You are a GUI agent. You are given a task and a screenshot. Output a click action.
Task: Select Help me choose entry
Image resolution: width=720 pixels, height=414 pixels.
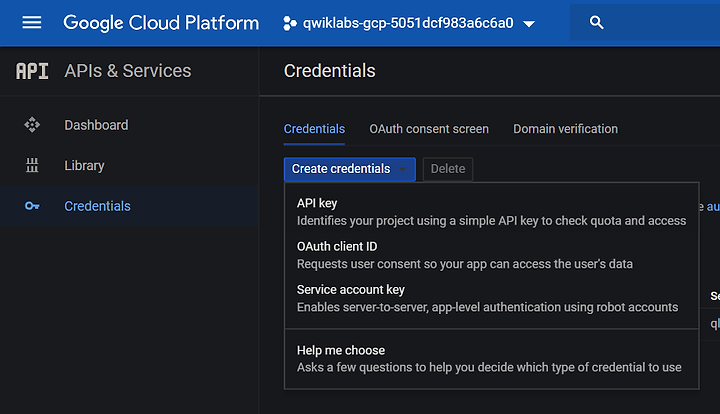point(491,359)
